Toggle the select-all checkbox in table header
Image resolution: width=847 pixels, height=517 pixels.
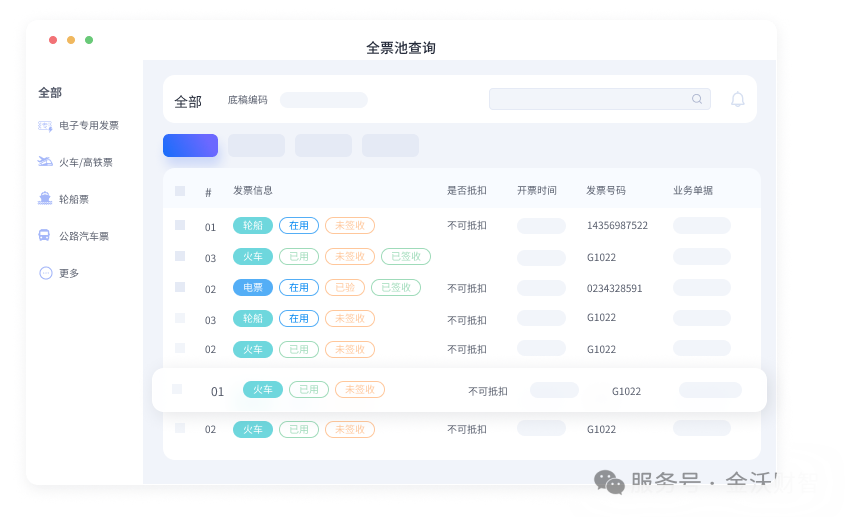coord(180,191)
